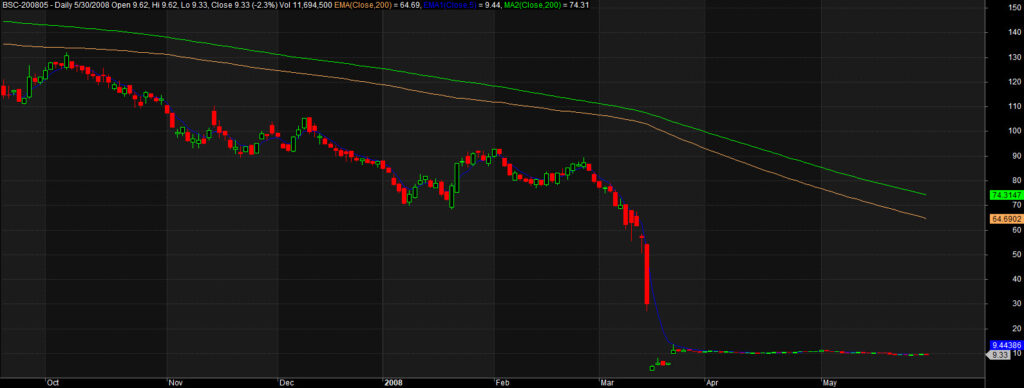Viewport: 1024px width, 388px height.
Task: Click the May label on time axis
Action: tap(829, 383)
